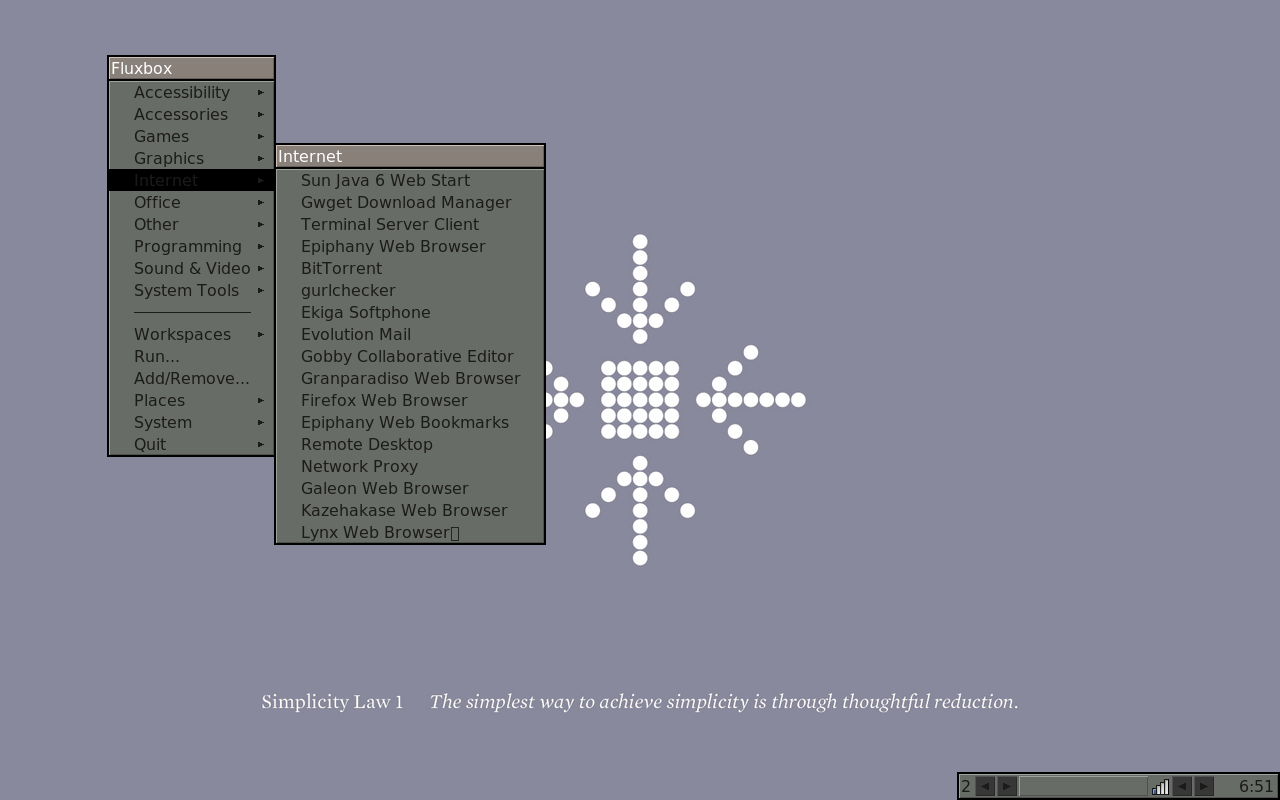Open the Other submenu
This screenshot has height=800, width=1280.
[191, 224]
